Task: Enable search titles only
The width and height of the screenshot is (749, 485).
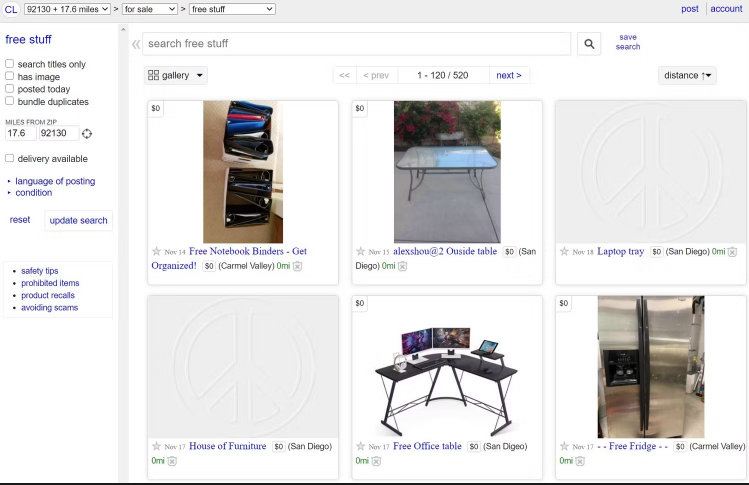Action: pos(9,64)
